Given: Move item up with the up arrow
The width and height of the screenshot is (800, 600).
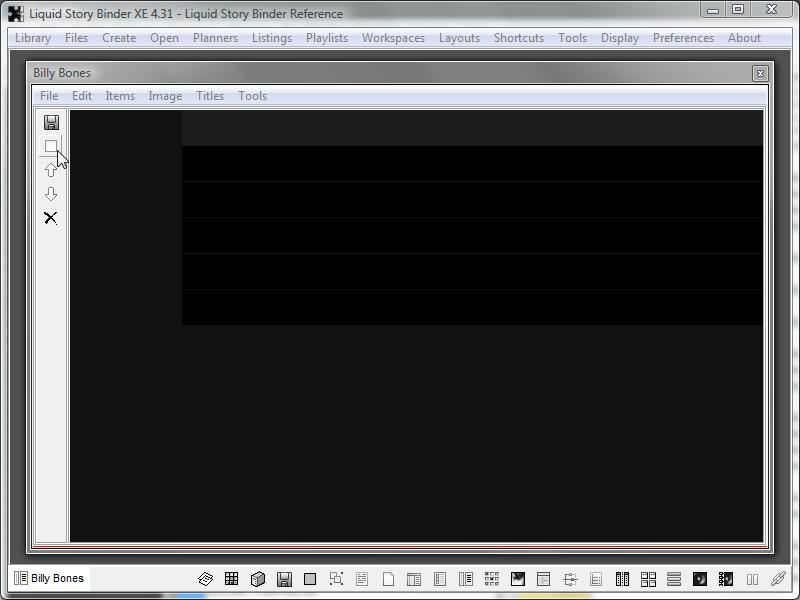Looking at the screenshot, I should [x=51, y=170].
